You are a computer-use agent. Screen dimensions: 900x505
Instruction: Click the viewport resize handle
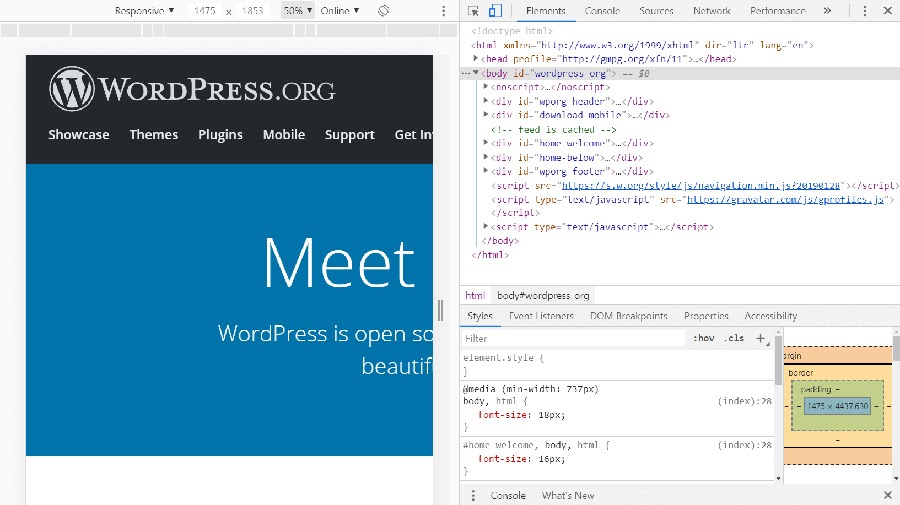pyautogui.click(x=440, y=310)
